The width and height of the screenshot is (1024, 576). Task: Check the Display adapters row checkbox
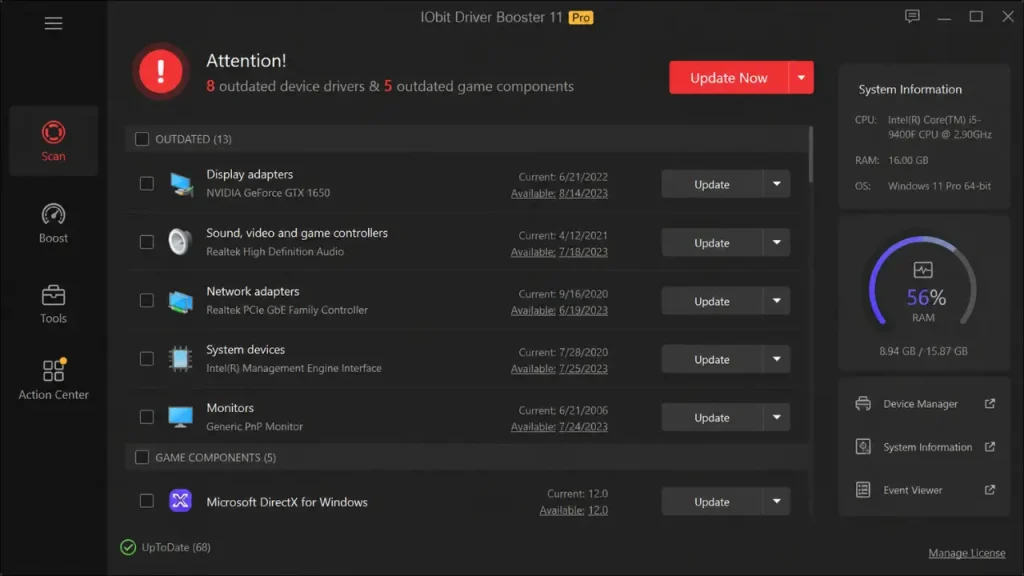[x=147, y=184]
